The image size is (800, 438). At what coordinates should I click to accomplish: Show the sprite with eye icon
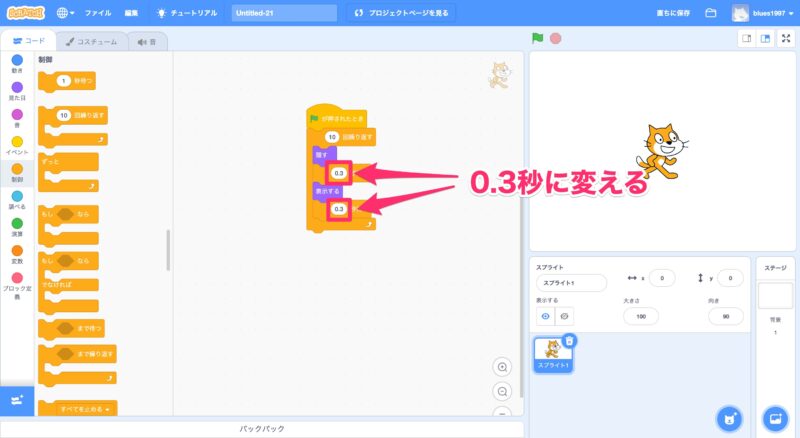pos(546,316)
